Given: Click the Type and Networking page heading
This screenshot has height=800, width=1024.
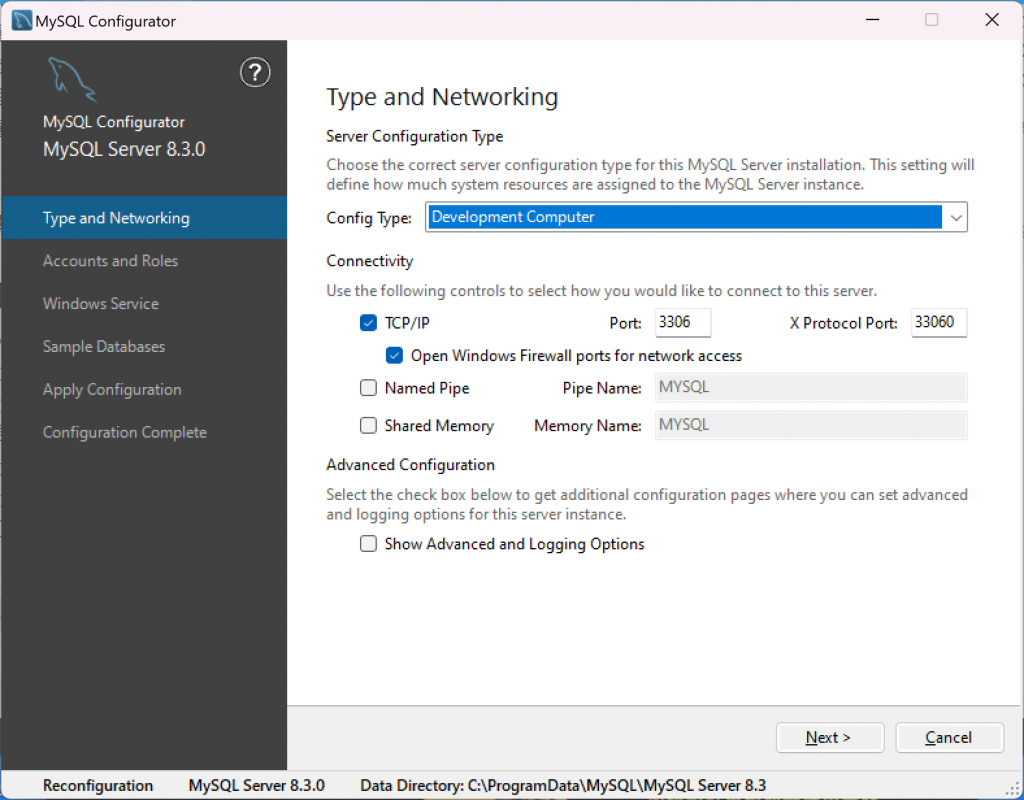Looking at the screenshot, I should coord(442,97).
